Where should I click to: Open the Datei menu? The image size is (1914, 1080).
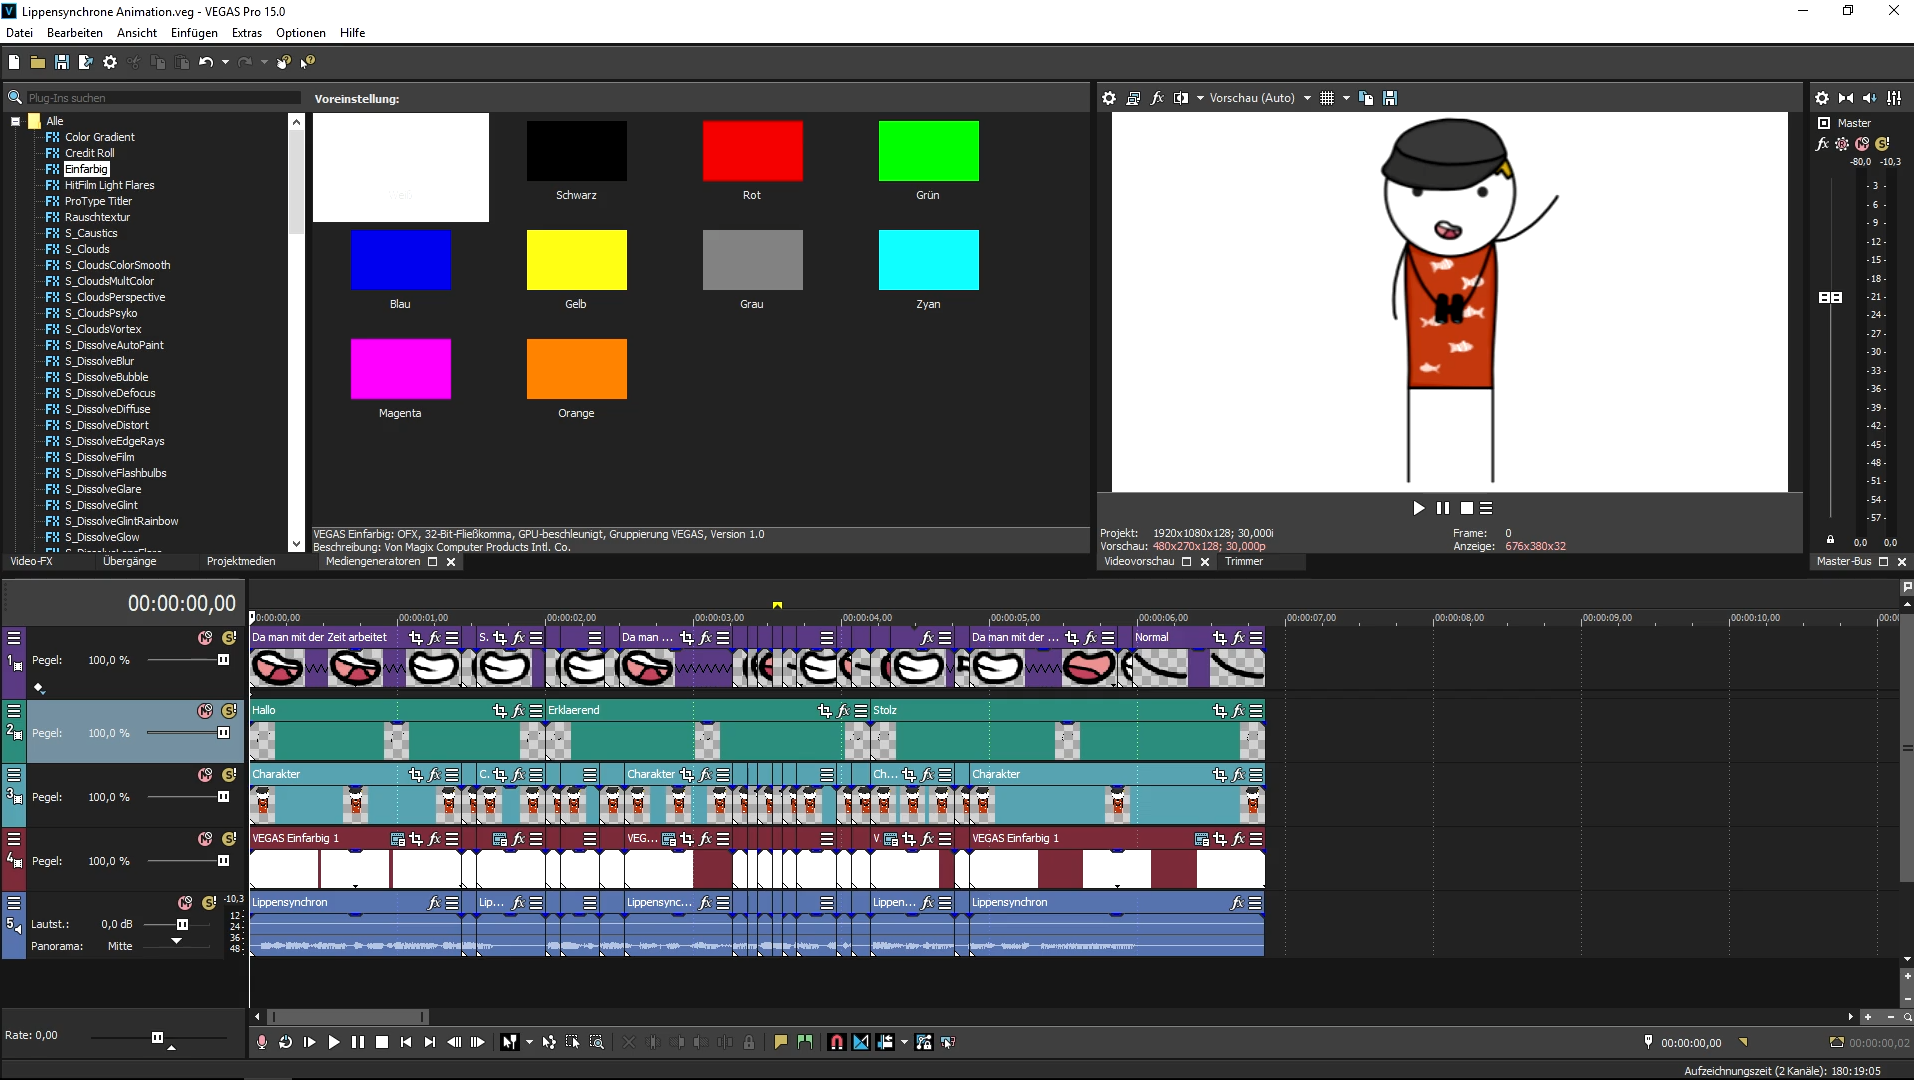(x=19, y=33)
